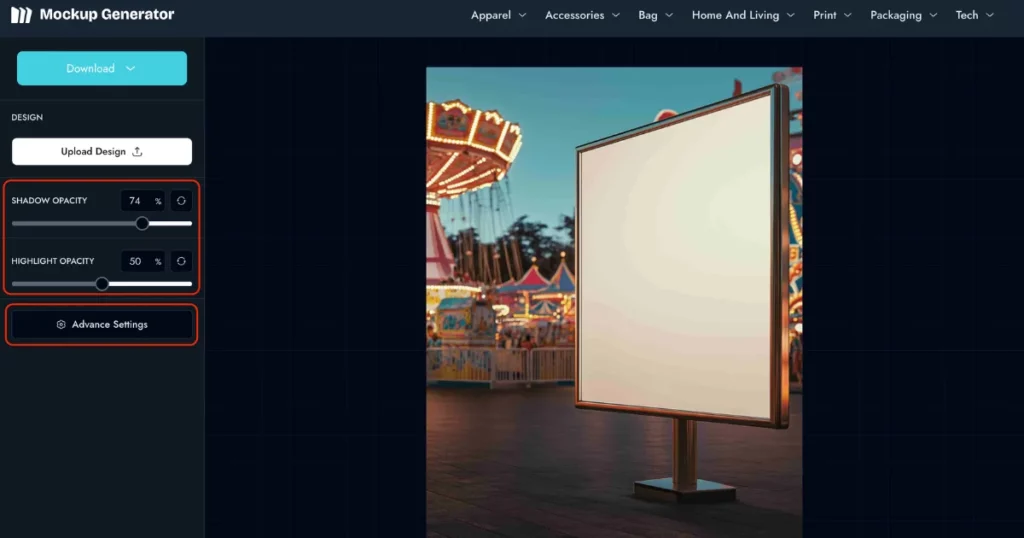Click the Shadow Opacity percentage field

pyautogui.click(x=137, y=201)
